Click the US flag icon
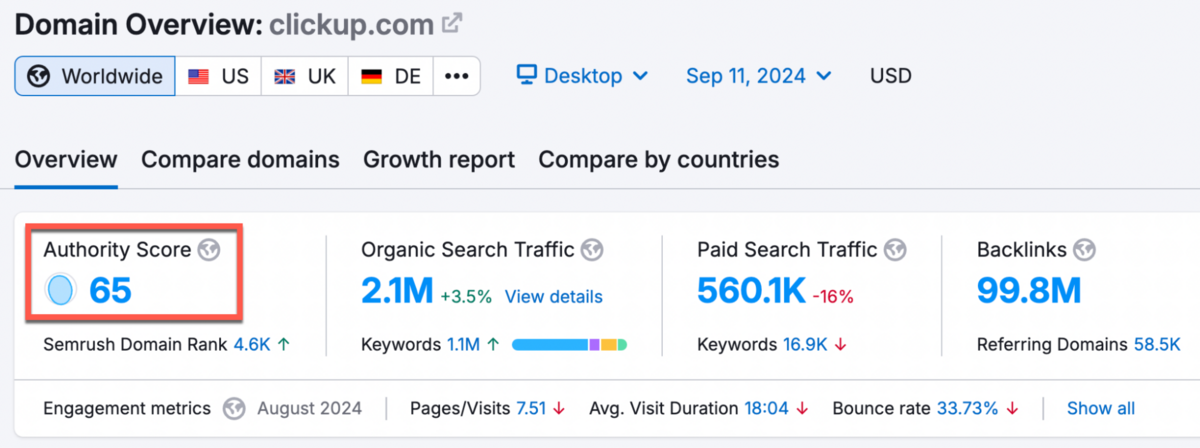This screenshot has height=448, width=1200. pos(198,76)
